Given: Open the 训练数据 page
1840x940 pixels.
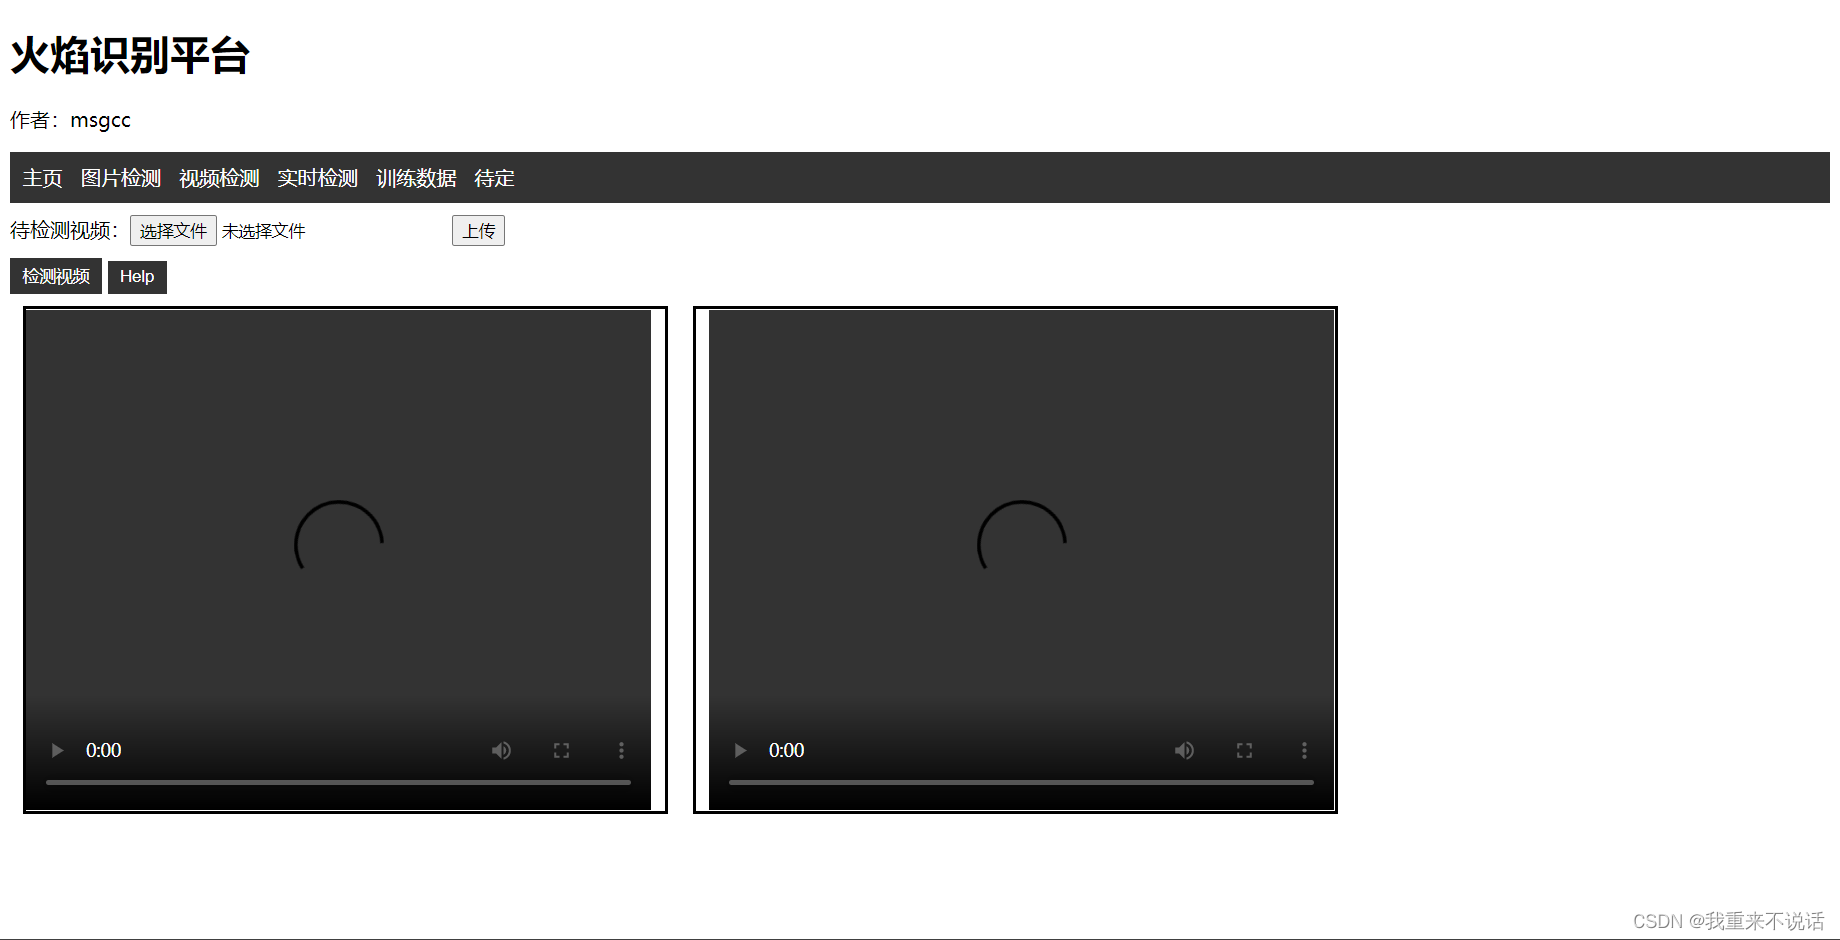Looking at the screenshot, I should coord(416,178).
